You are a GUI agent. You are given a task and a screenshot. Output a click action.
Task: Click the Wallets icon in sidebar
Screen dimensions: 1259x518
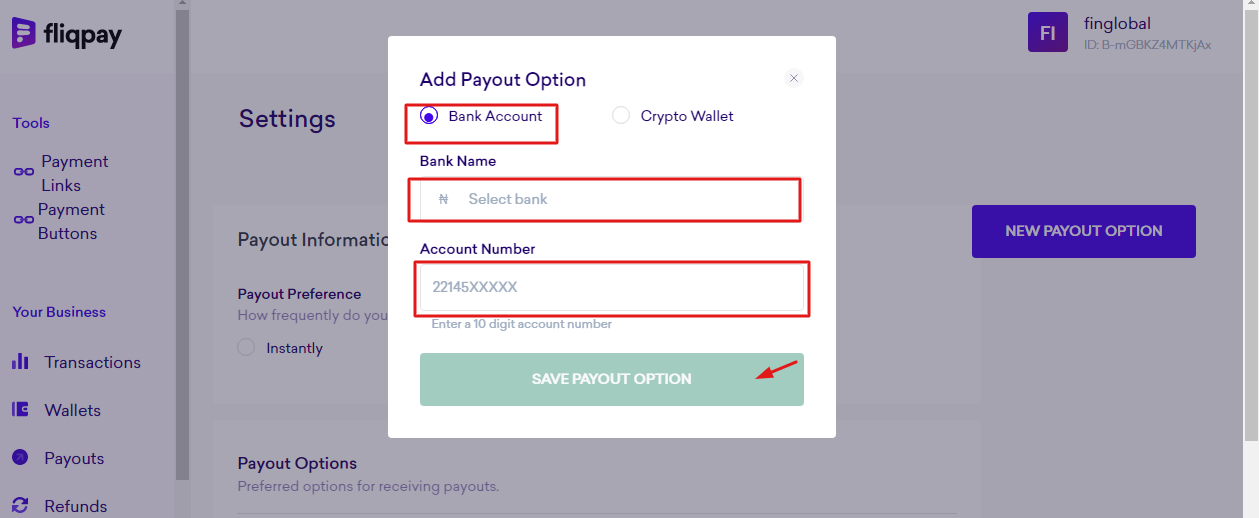[20, 410]
